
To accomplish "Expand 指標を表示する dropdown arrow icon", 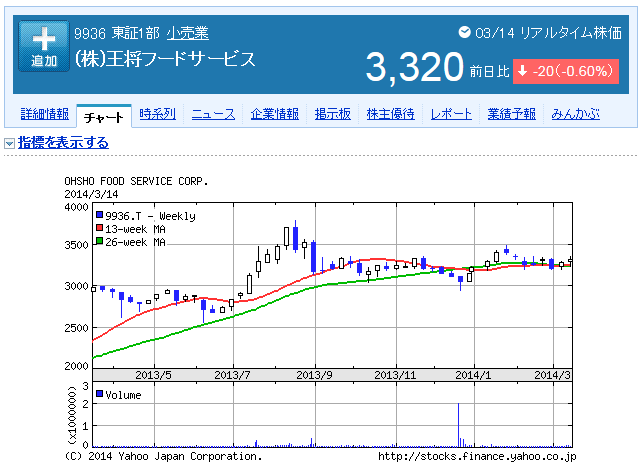I will [x=9, y=143].
